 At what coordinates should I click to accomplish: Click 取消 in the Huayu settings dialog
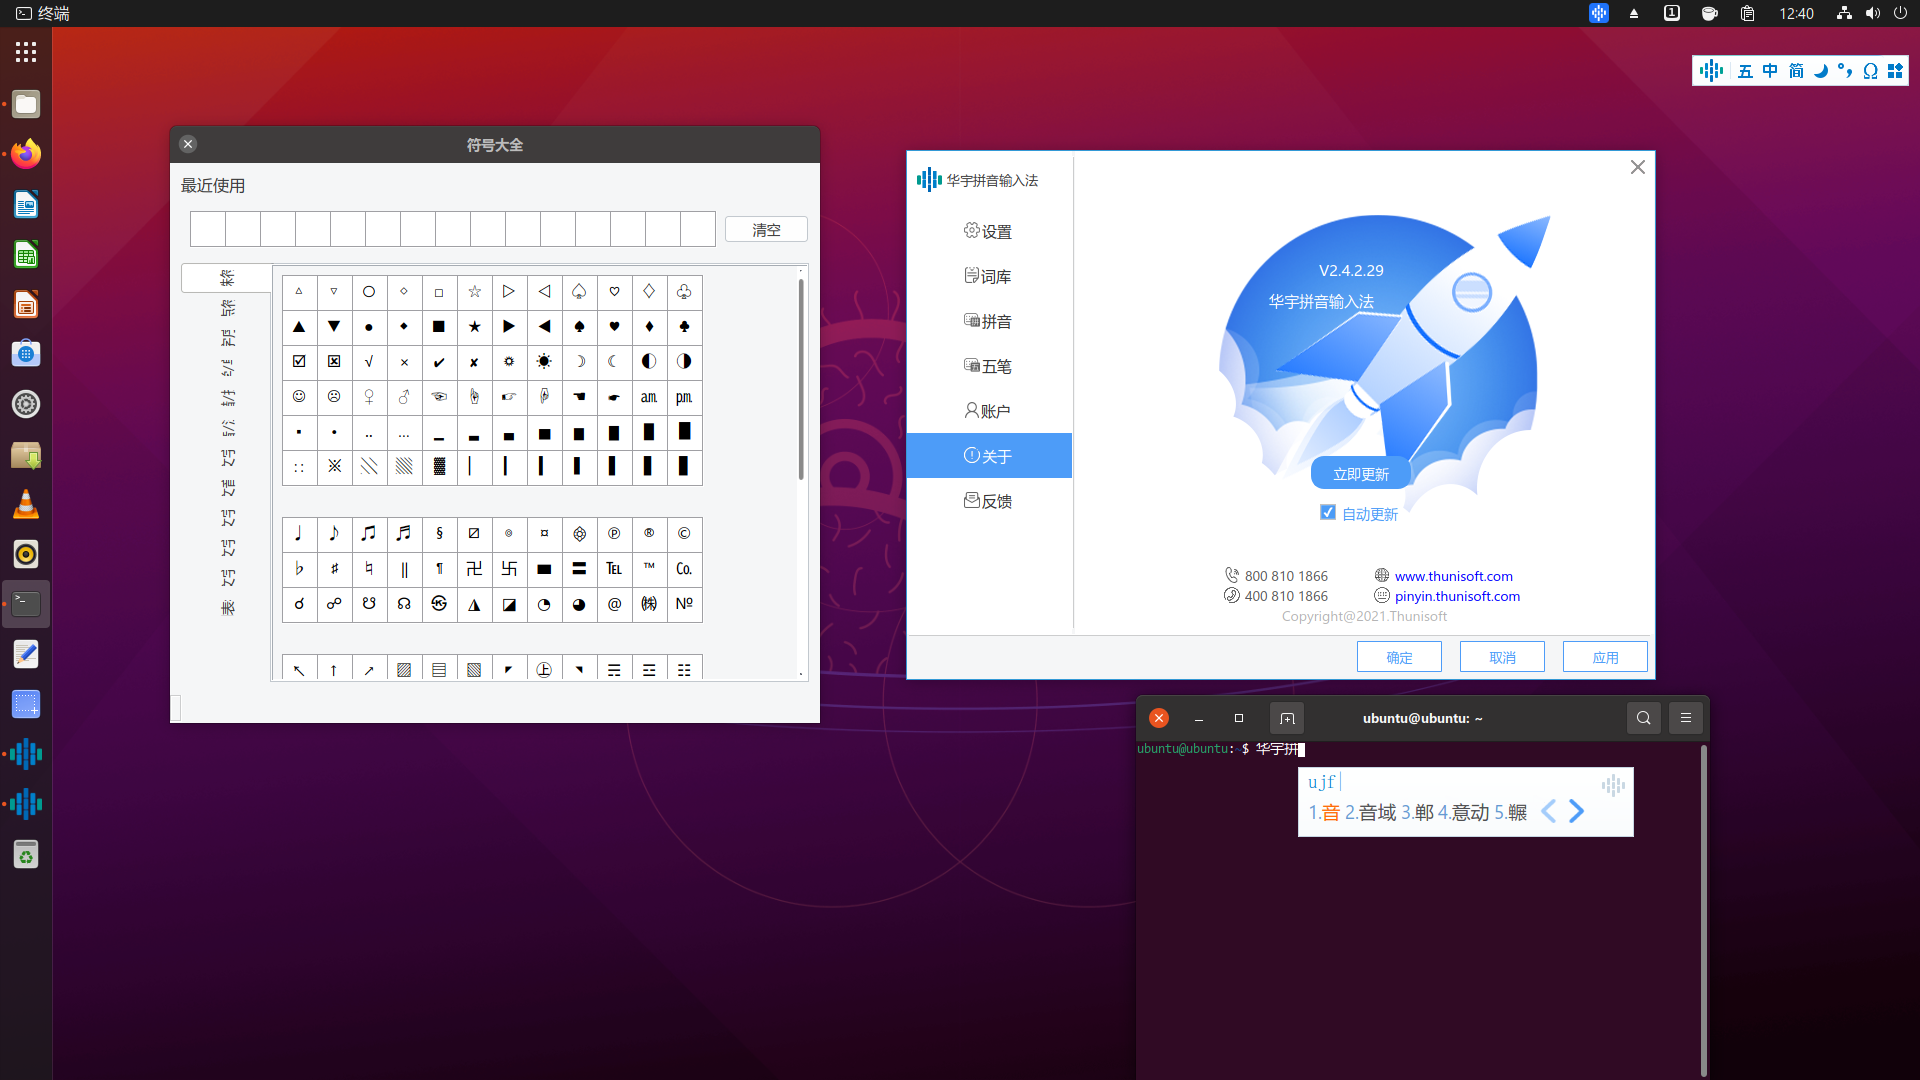(x=1502, y=657)
